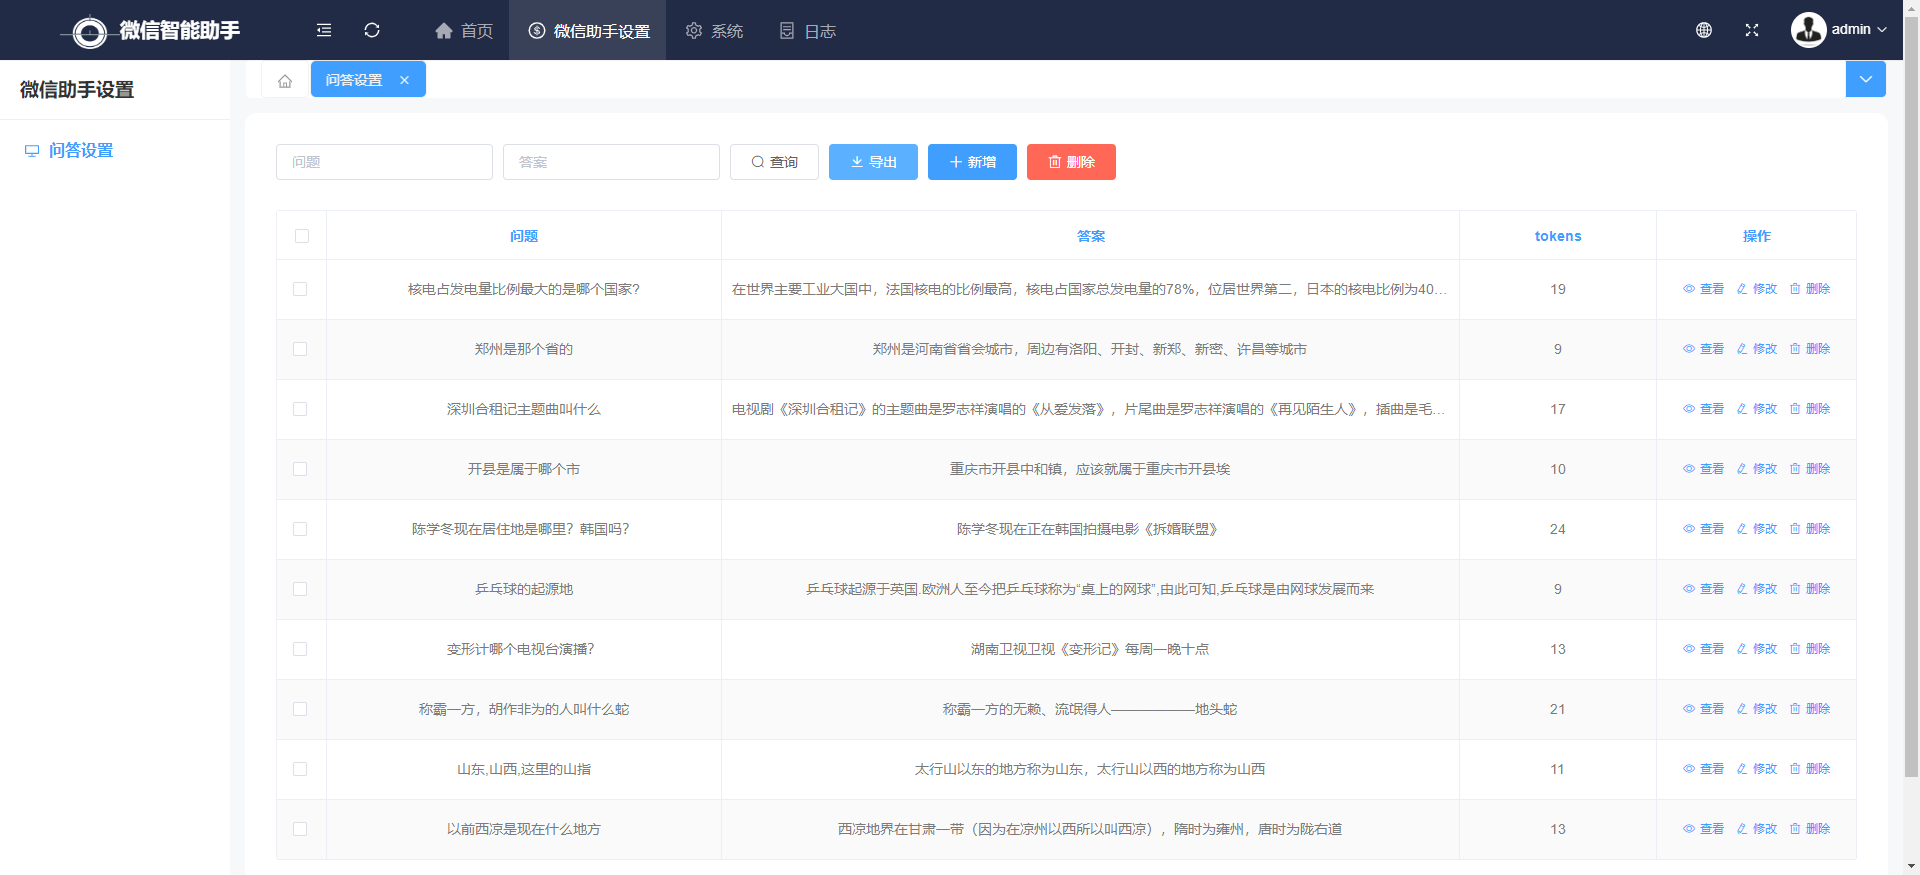
Task: View the 以前西凉 question row
Action: (x=1704, y=829)
